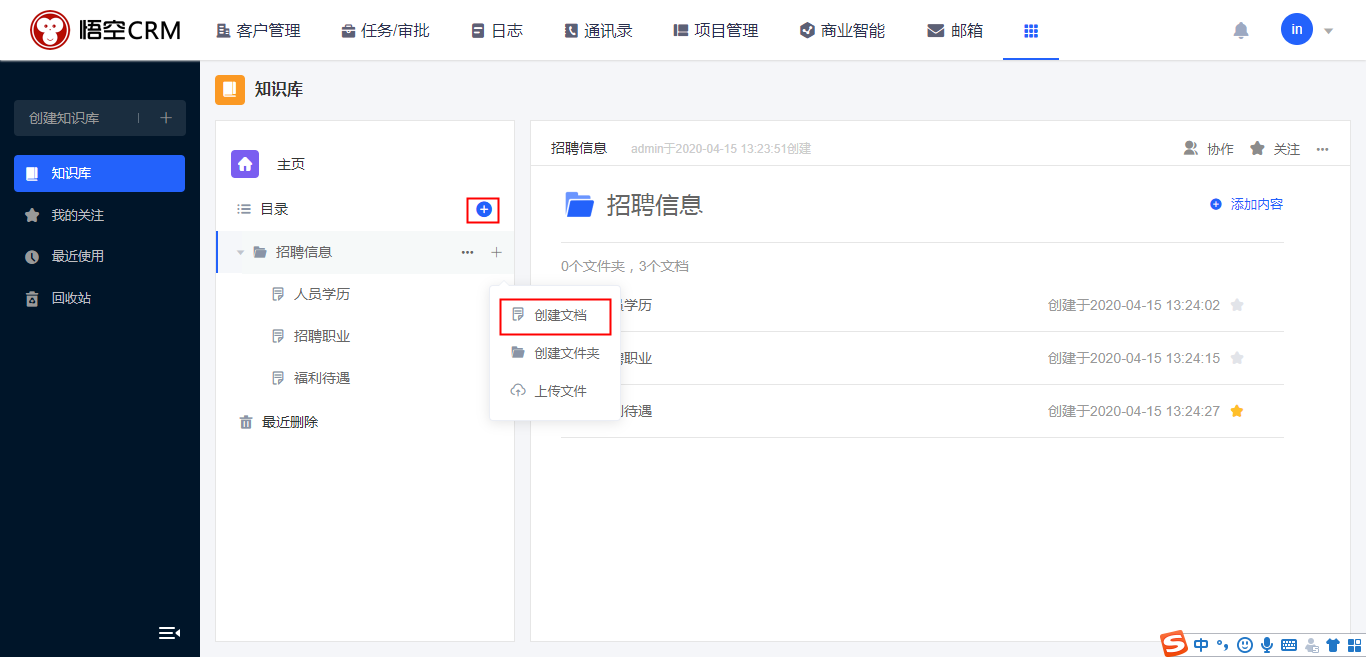This screenshot has width=1366, height=657.
Task: Click 0个文件夹，3个文档 summary text
Action: pos(625,266)
